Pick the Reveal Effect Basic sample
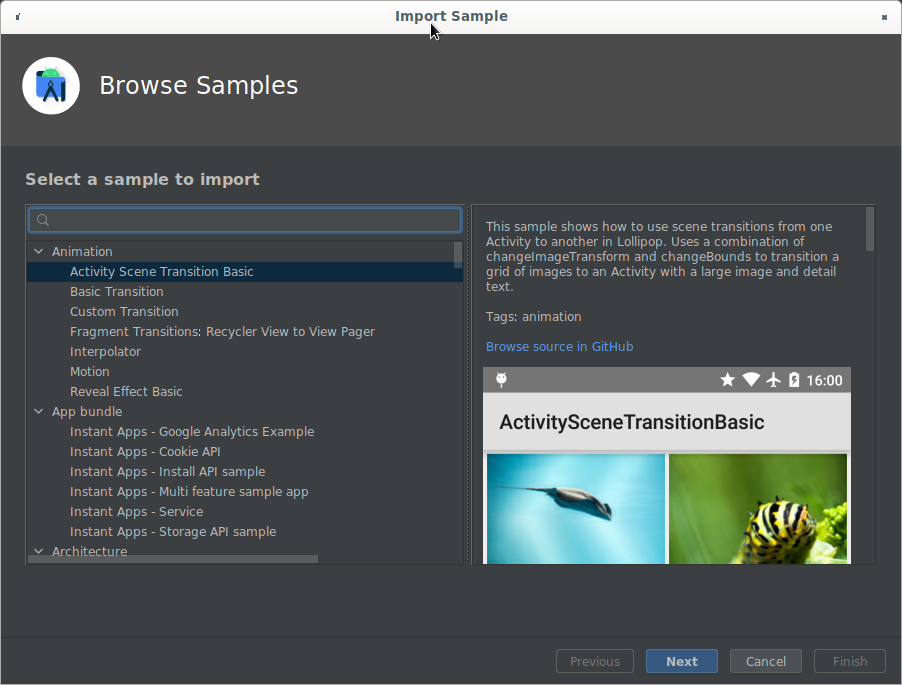Viewport: 902px width, 685px height. [x=126, y=392]
